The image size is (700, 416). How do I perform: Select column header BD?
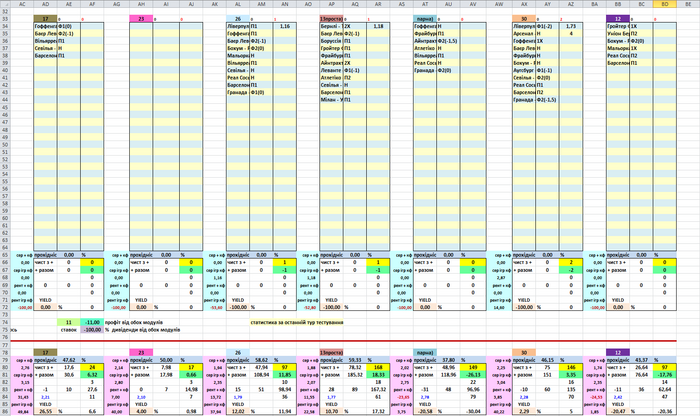(665, 4)
